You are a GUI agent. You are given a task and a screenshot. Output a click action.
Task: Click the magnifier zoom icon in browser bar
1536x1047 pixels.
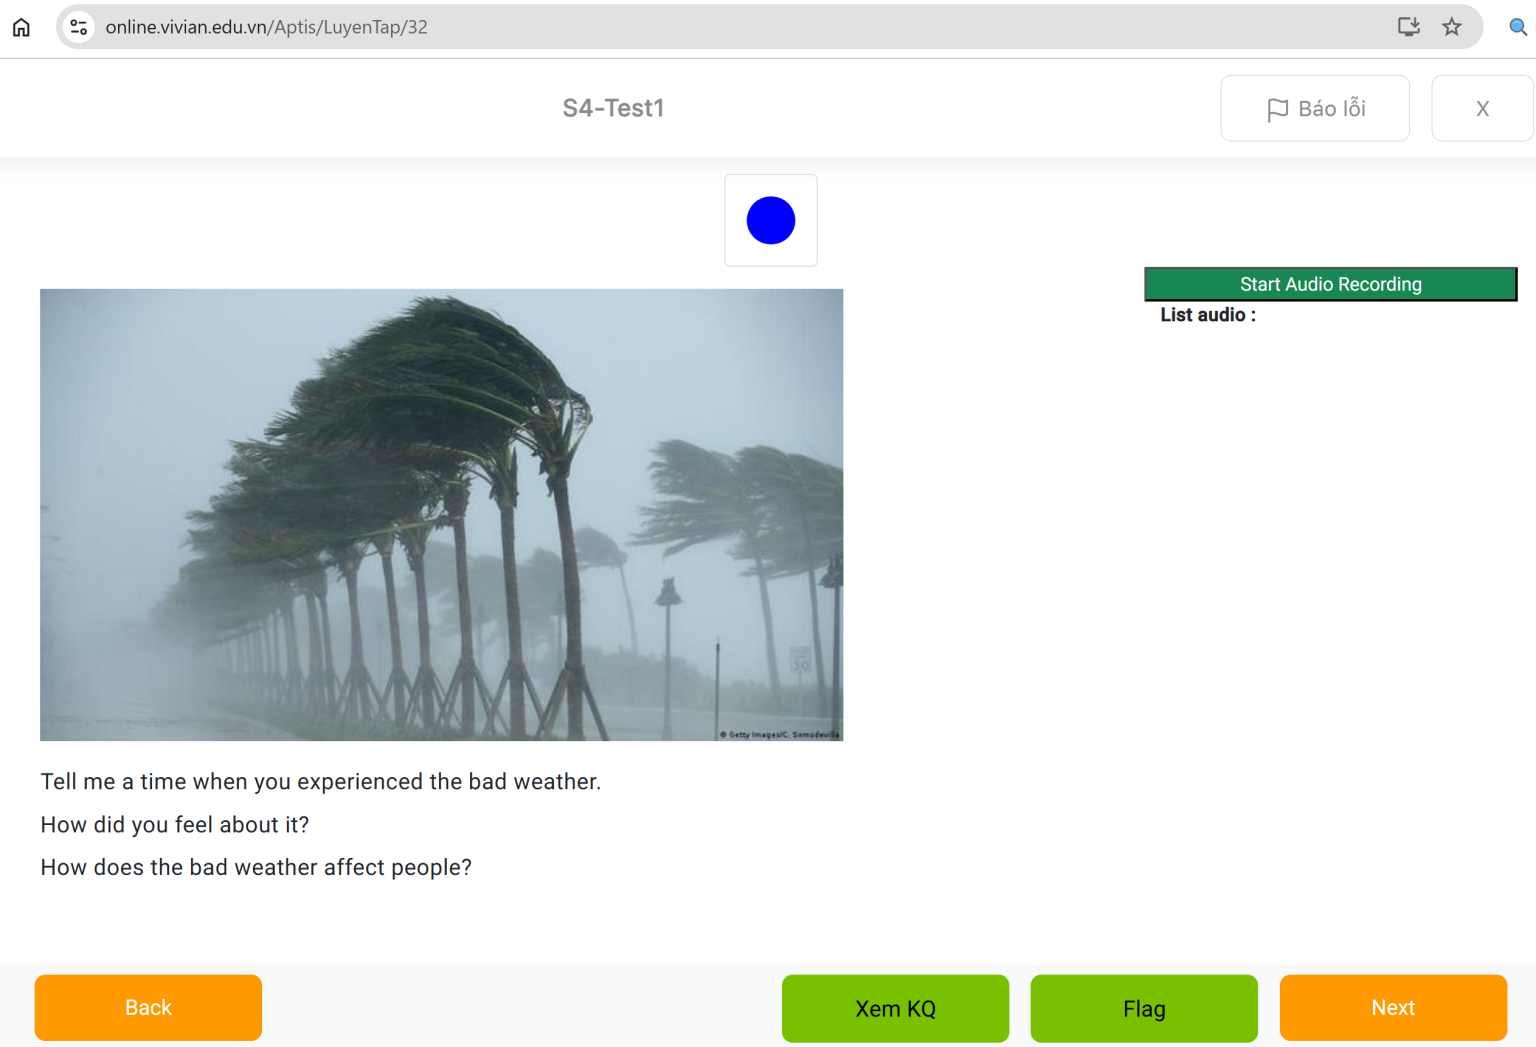click(1517, 27)
